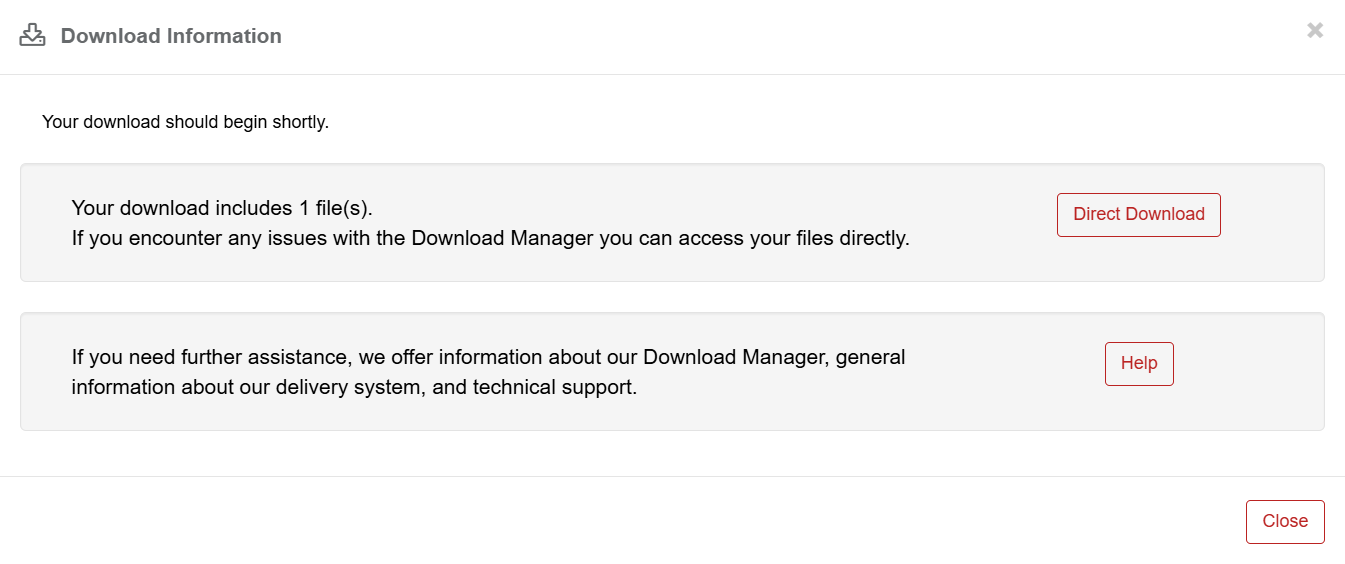Viewport: 1345px width, 564px height.
Task: Open the Help button
Action: (1139, 364)
